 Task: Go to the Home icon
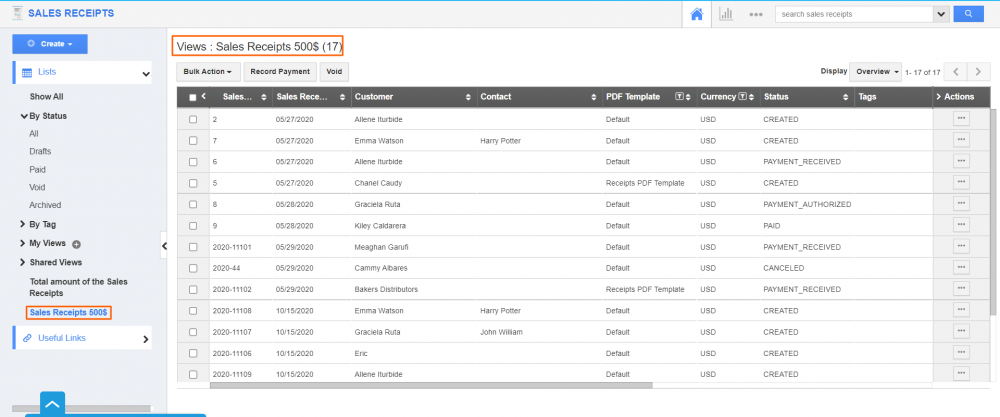(x=697, y=14)
